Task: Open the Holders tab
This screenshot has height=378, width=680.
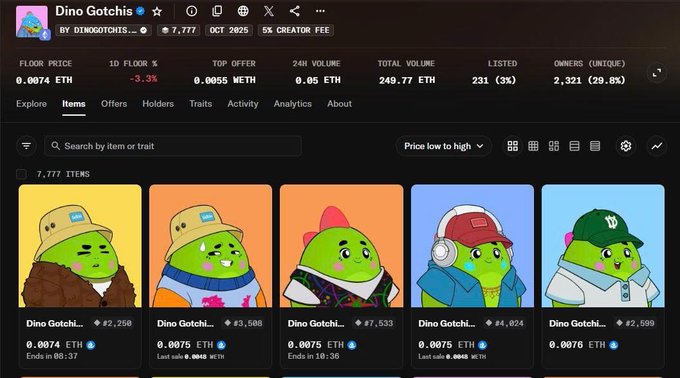Action: [x=158, y=104]
